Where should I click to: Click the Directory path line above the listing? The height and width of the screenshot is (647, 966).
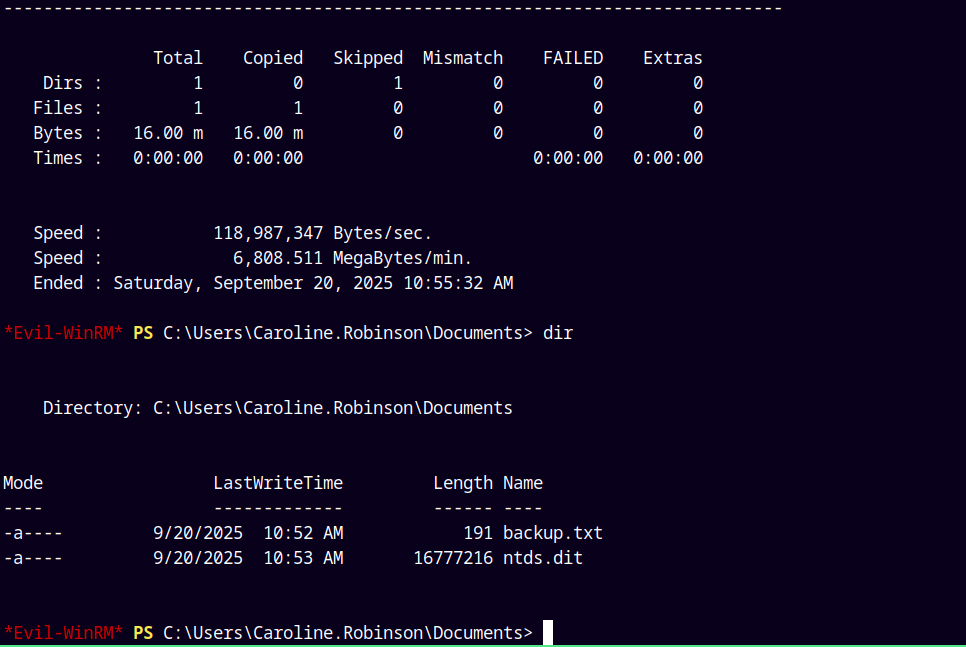pyautogui.click(x=277, y=408)
